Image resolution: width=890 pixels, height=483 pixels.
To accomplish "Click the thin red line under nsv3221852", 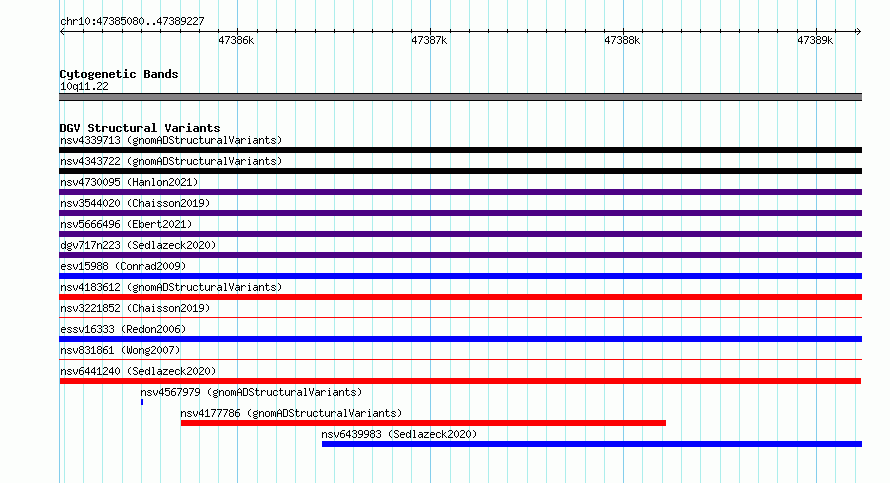I will pos(460,317).
